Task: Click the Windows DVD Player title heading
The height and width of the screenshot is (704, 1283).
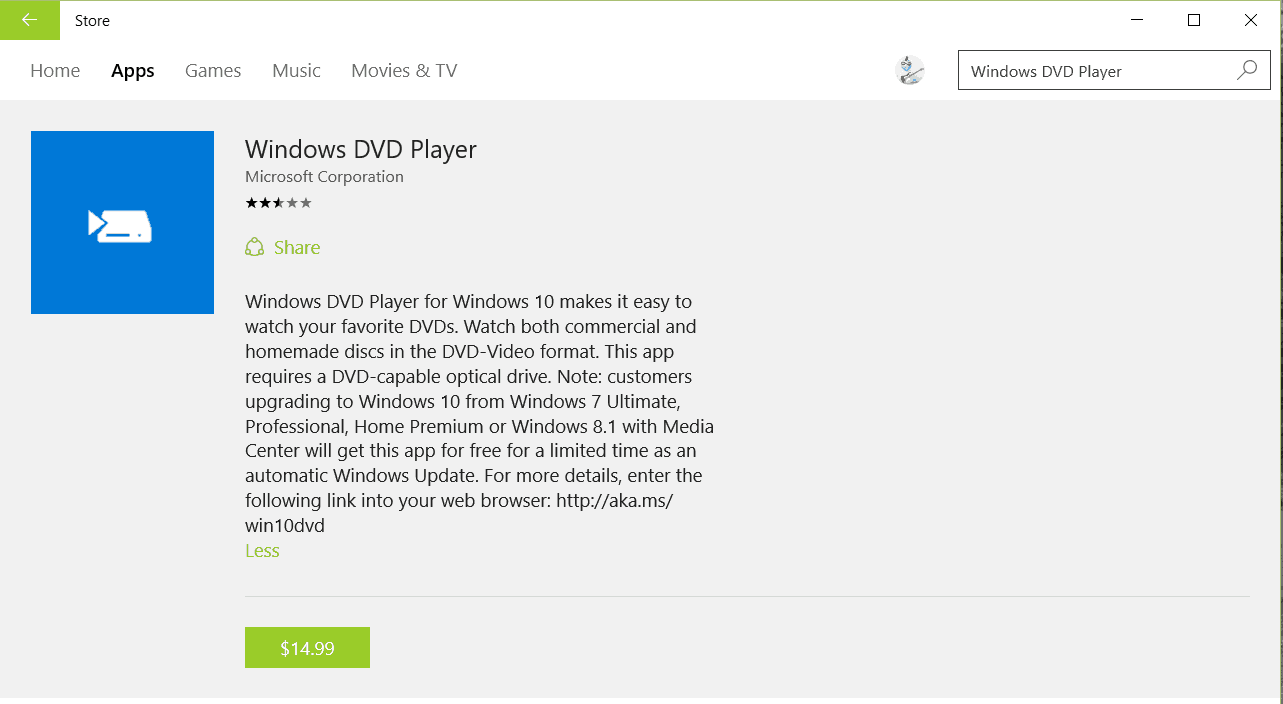Action: click(x=361, y=149)
